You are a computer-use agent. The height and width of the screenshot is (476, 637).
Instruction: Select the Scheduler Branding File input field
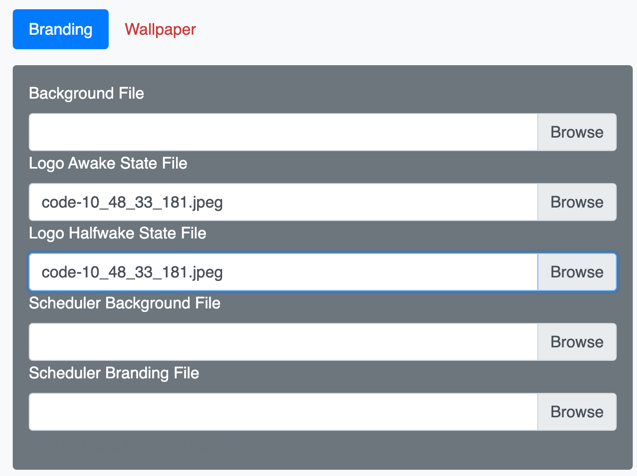click(283, 412)
